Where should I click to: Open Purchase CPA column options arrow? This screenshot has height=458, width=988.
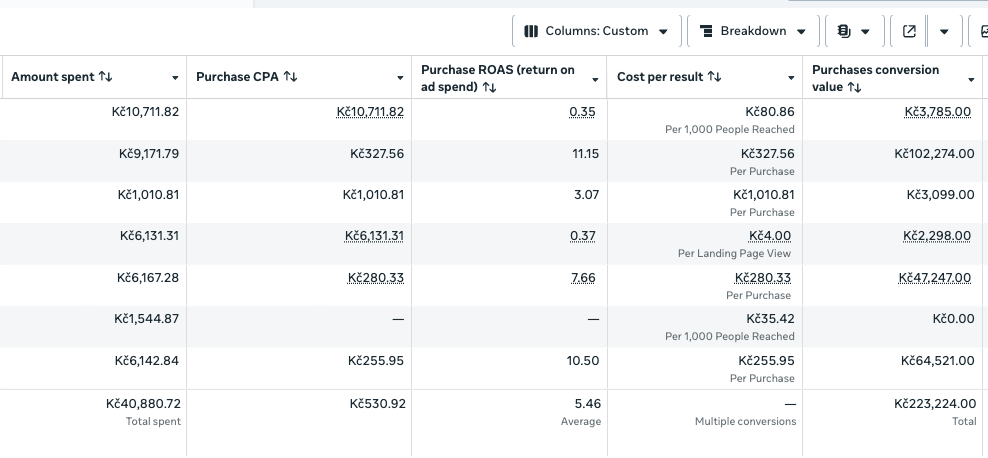click(x=400, y=78)
